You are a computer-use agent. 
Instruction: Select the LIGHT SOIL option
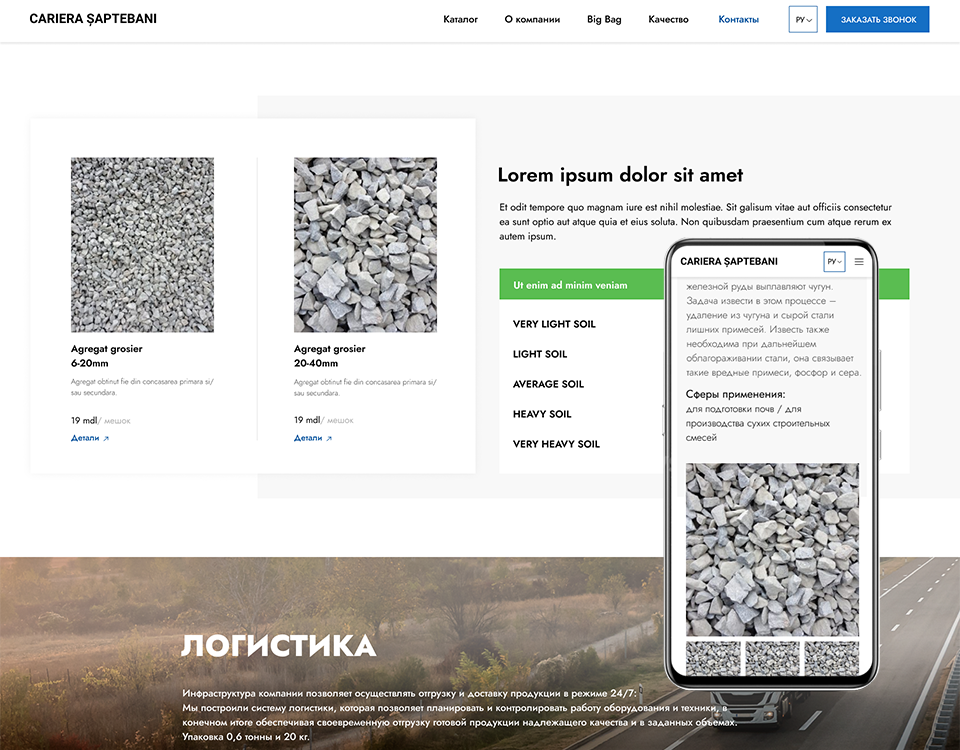540,354
